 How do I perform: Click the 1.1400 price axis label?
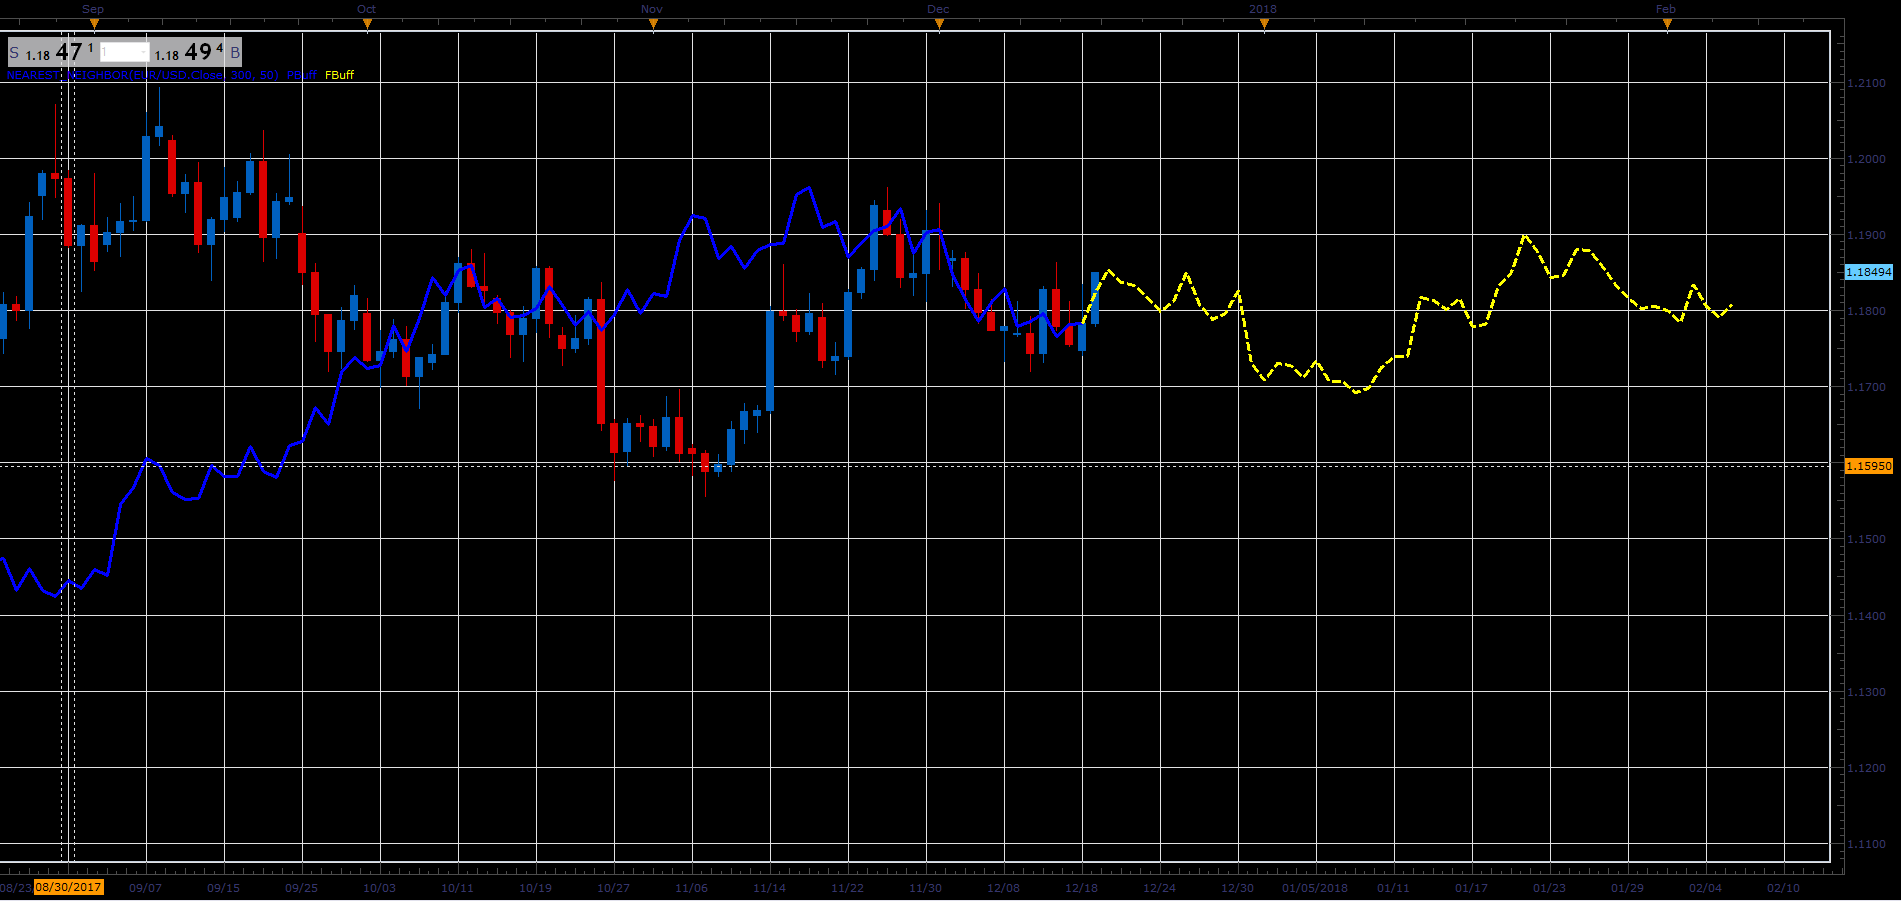click(1866, 617)
